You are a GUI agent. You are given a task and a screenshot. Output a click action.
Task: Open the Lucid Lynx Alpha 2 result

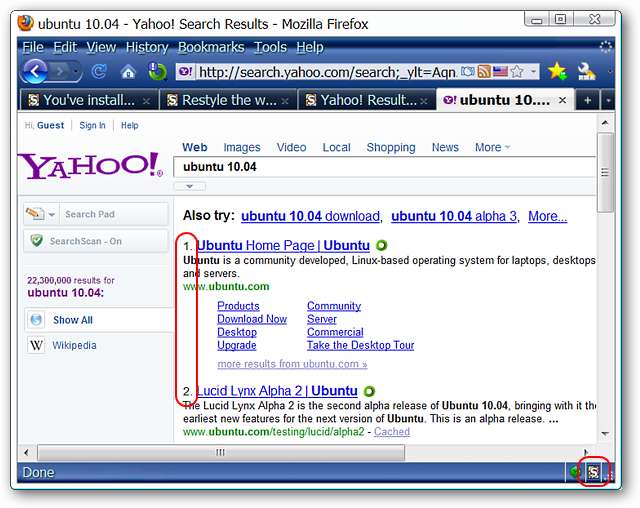point(277,391)
